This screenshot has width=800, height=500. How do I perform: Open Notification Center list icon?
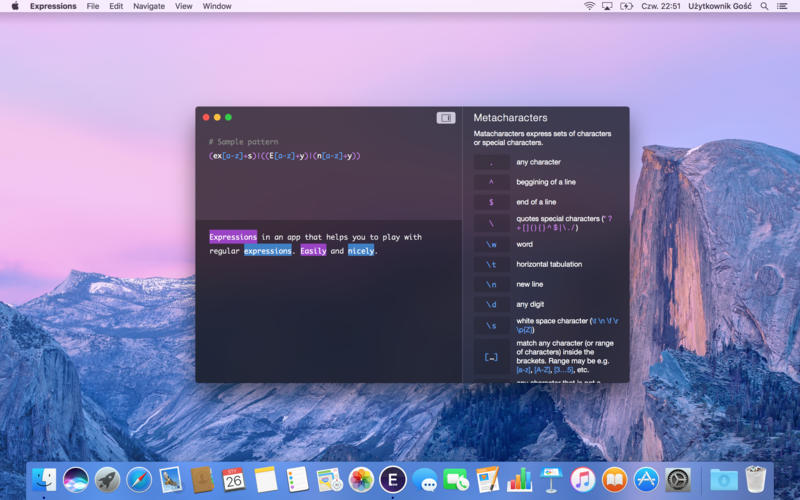[782, 6]
